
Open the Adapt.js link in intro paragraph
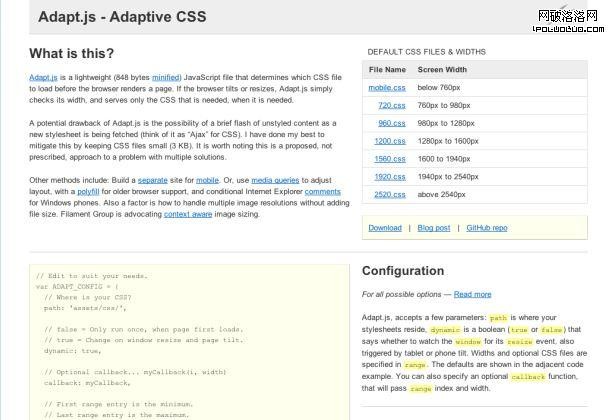point(43,77)
